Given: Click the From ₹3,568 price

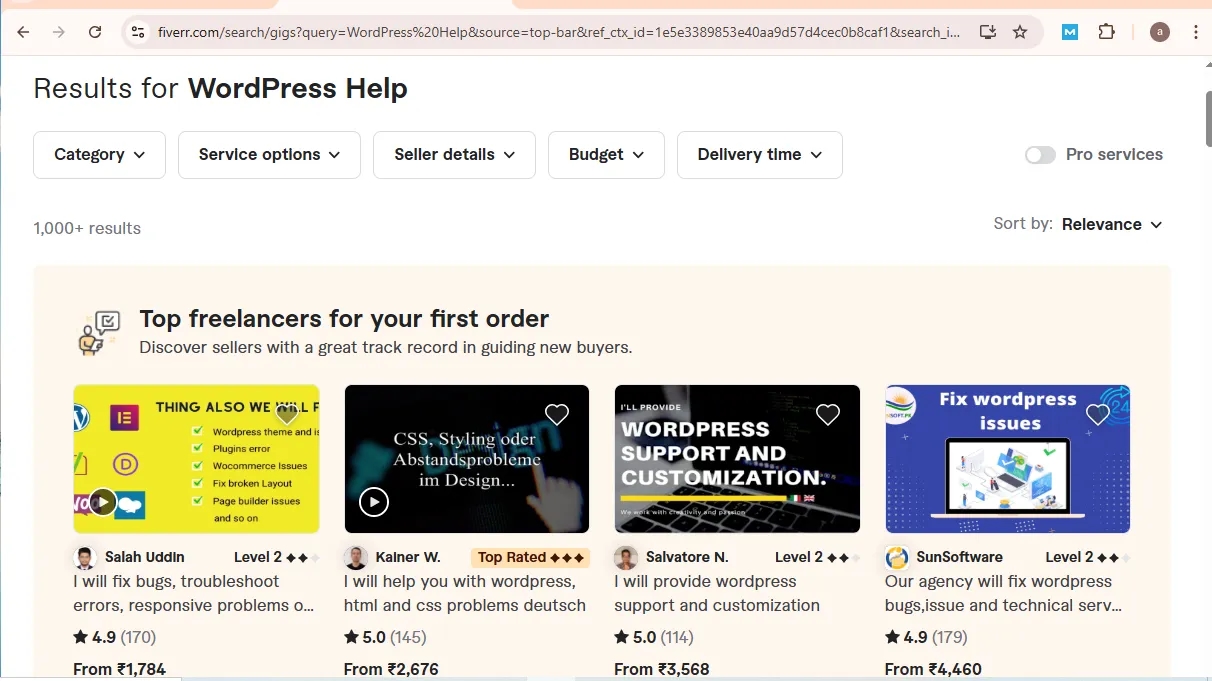Looking at the screenshot, I should pyautogui.click(x=661, y=669).
